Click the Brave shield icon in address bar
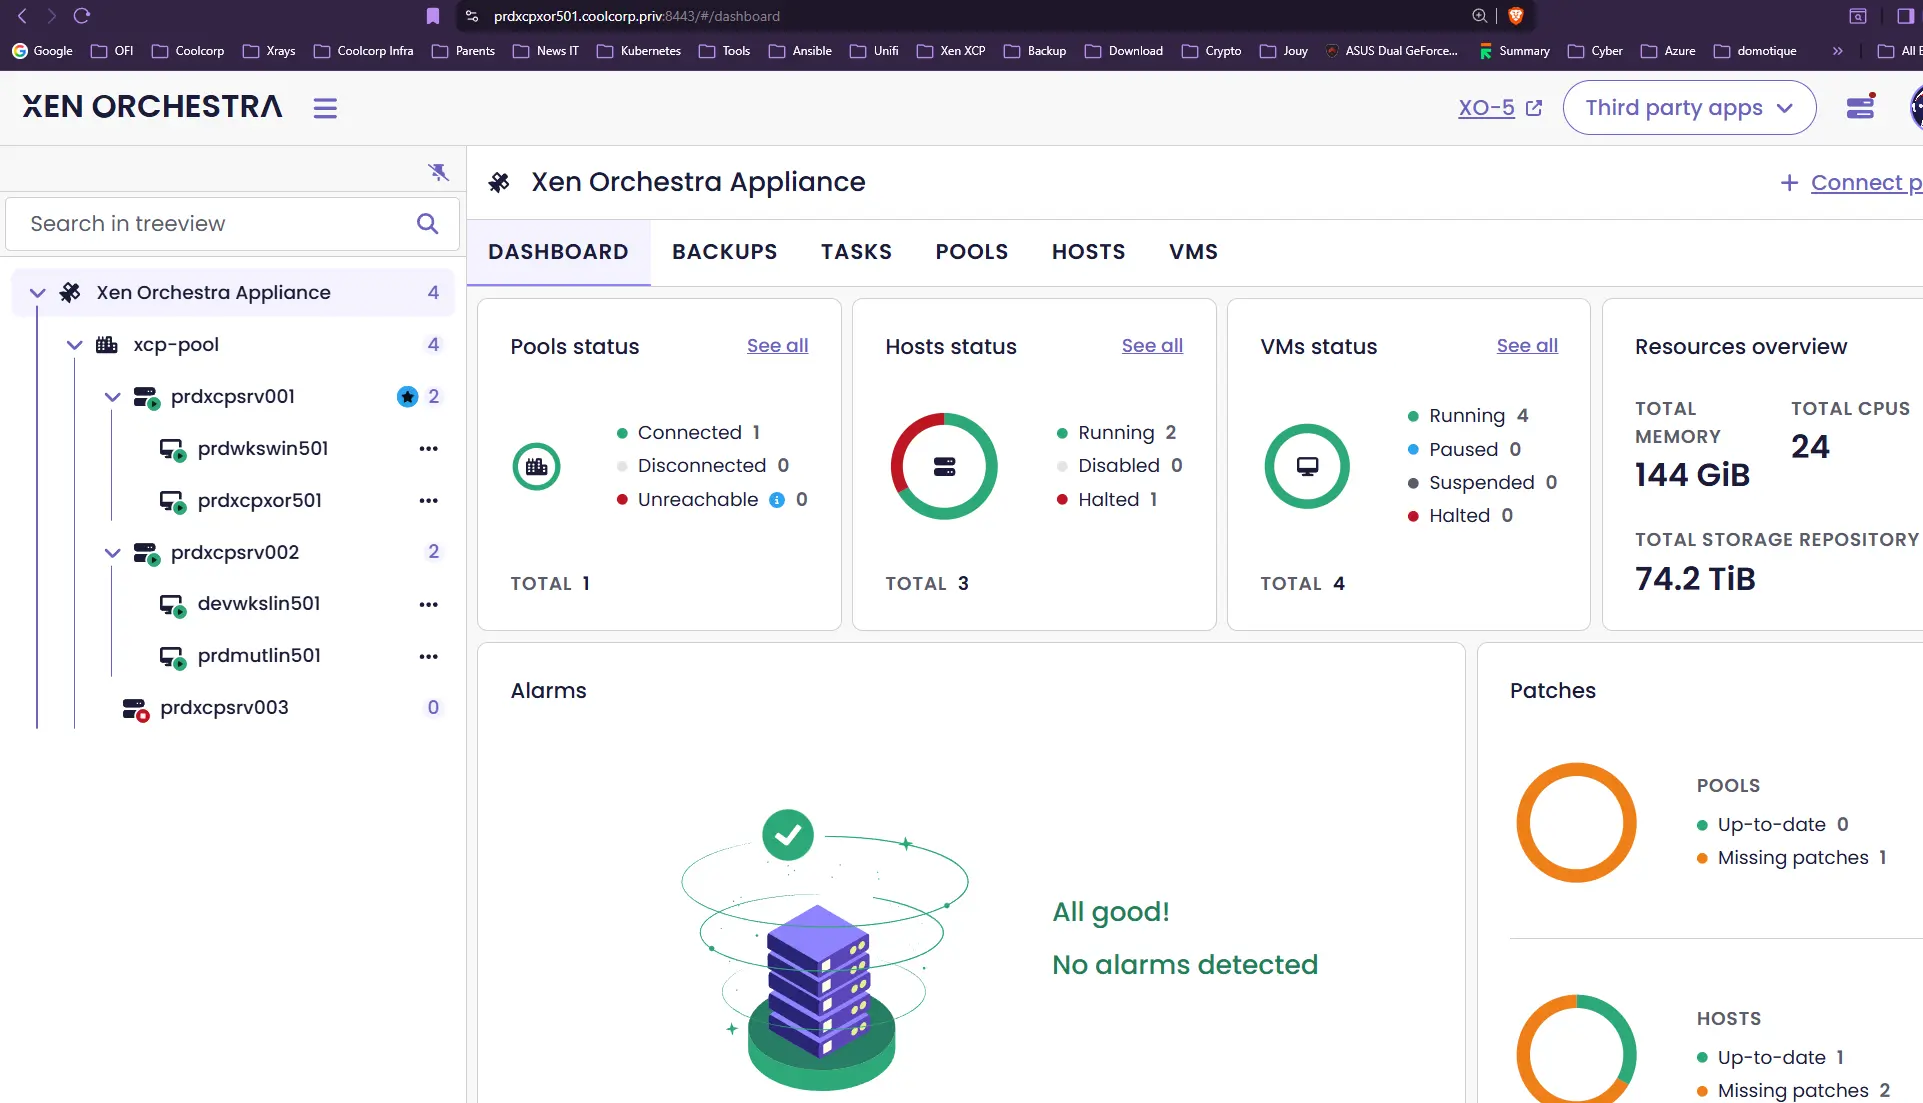The image size is (1923, 1103). point(1515,16)
